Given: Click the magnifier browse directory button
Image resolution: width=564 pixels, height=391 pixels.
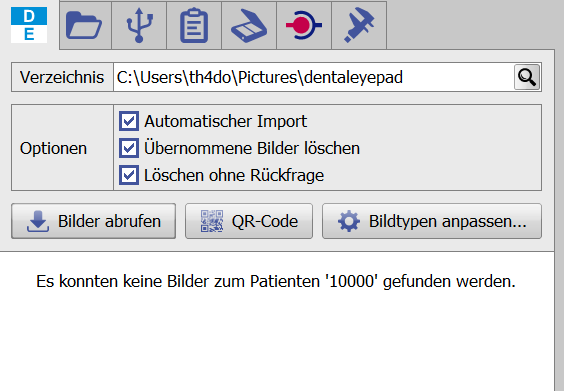Looking at the screenshot, I should click(x=527, y=77).
